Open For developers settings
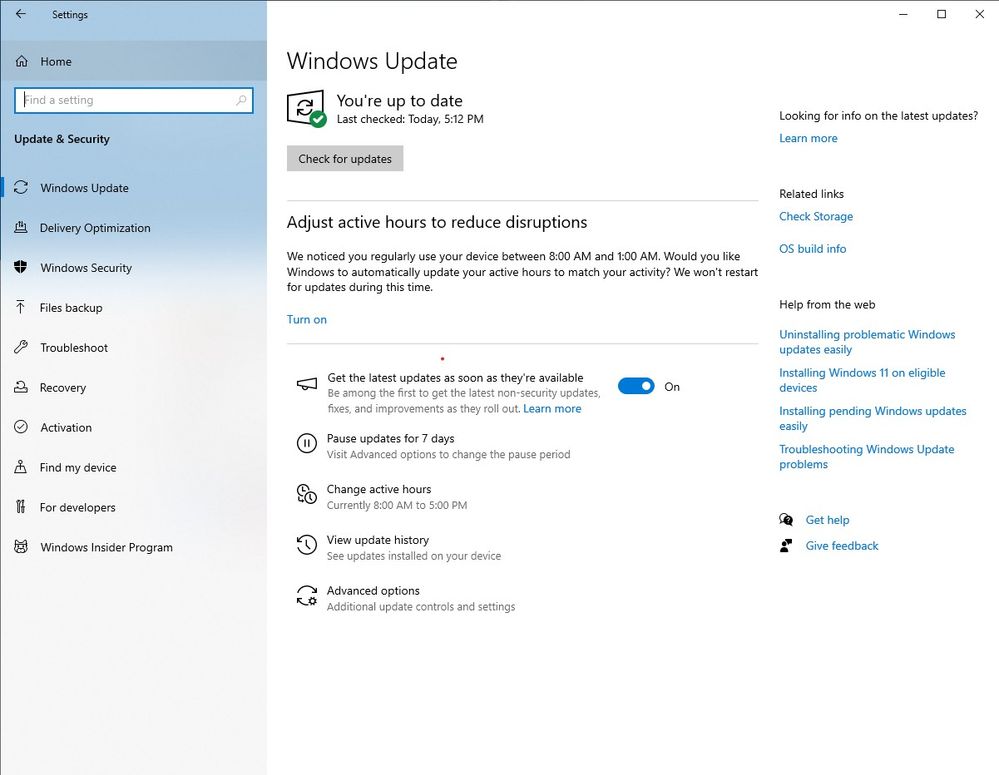999x775 pixels. click(134, 507)
